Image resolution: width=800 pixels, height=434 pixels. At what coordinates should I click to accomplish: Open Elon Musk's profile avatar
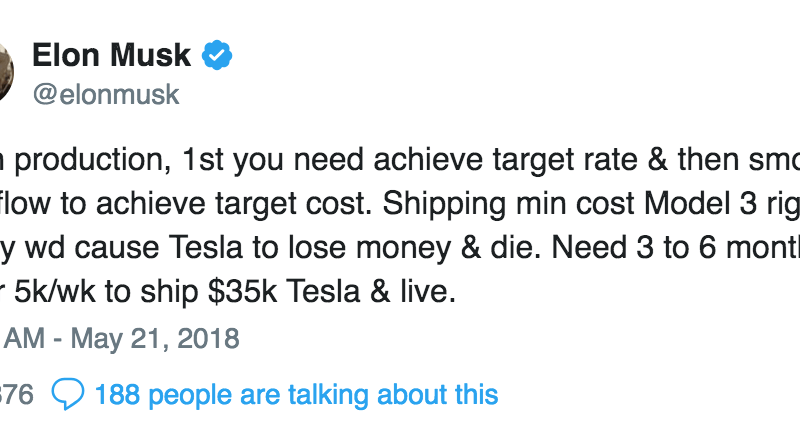[5, 72]
